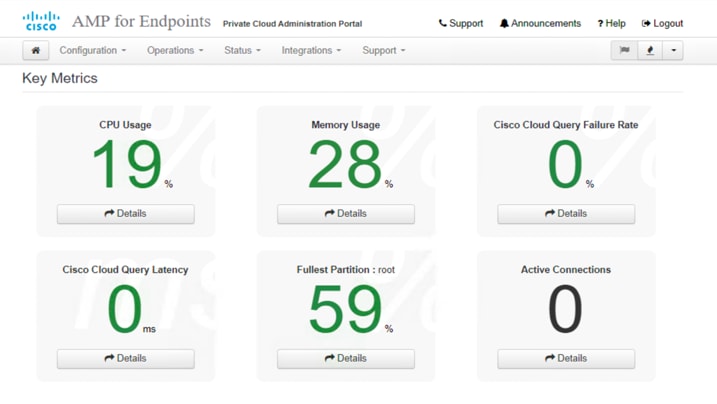Screen dimensions: 717x404
Task: Click the bell icon beside Announcements
Action: click(504, 23)
